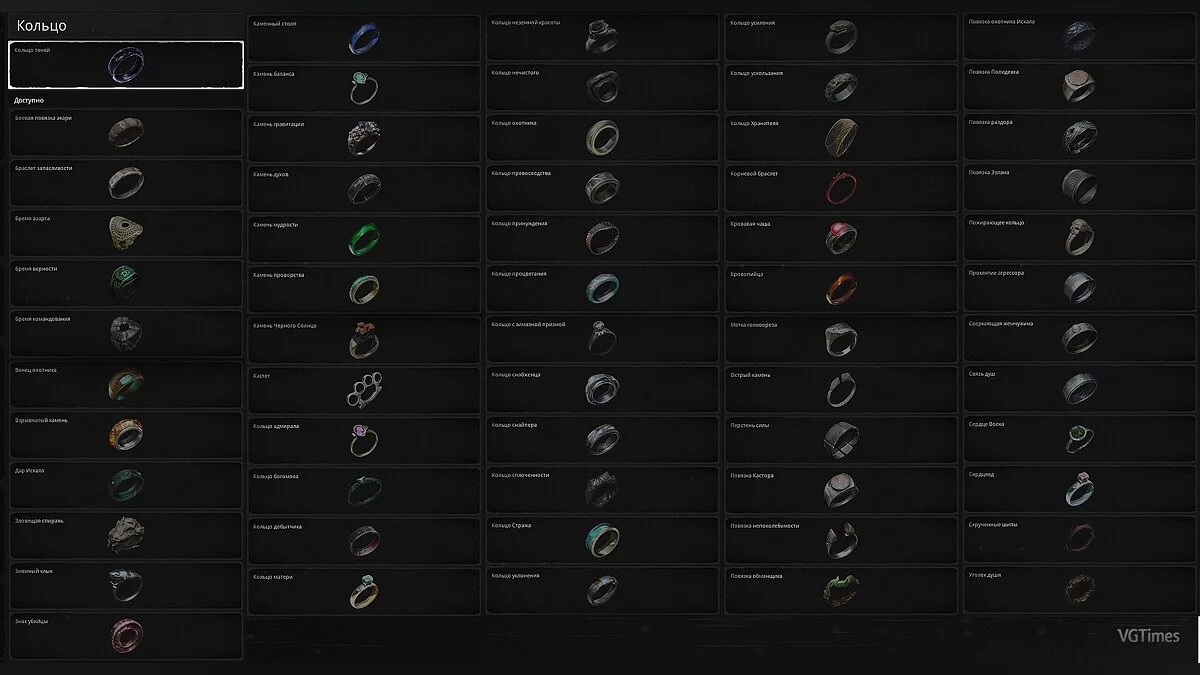Pick the Кастет brass knuckles ring
1200x675 pixels.
(364, 390)
